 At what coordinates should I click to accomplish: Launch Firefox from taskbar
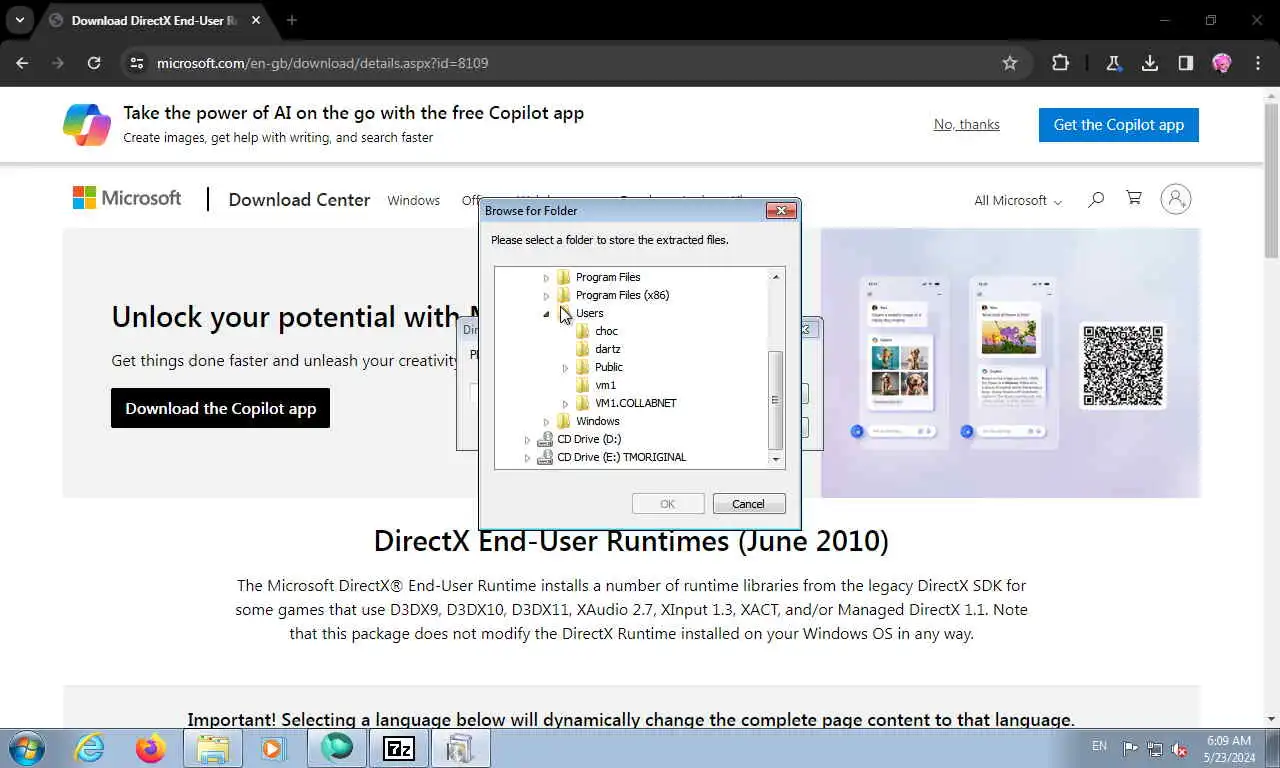click(x=151, y=748)
